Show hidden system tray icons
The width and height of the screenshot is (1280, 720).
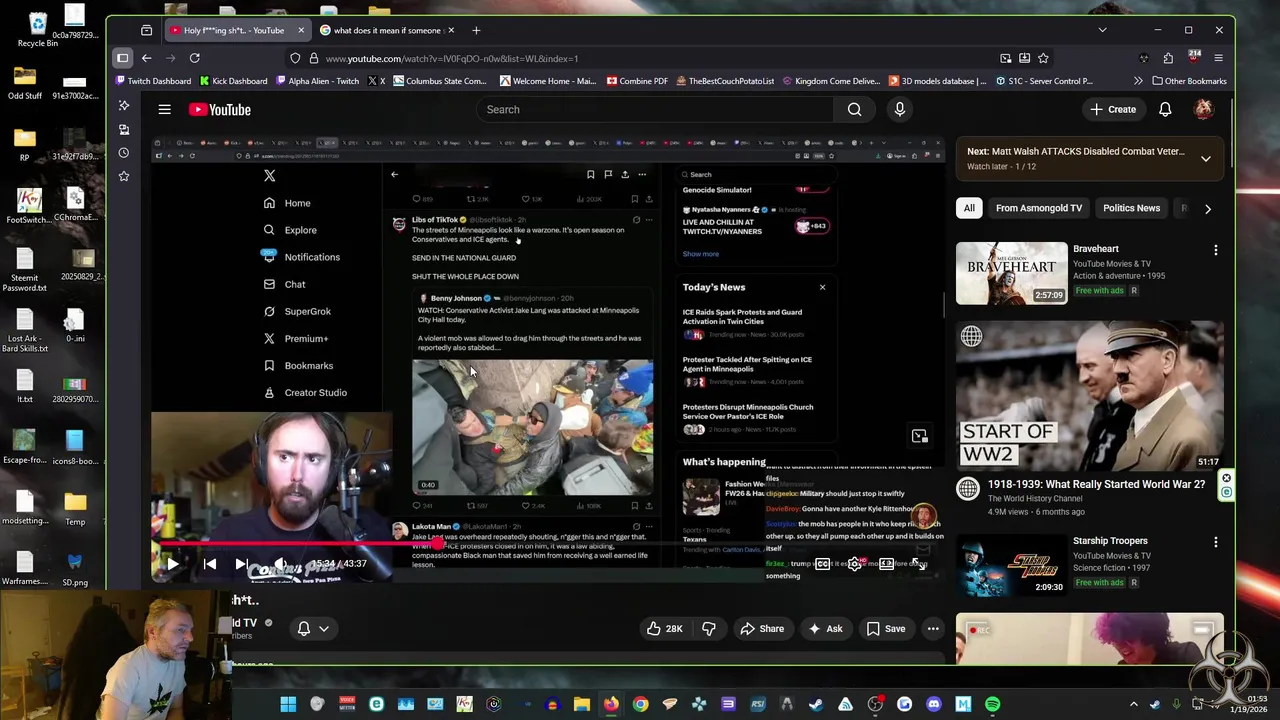1133,705
